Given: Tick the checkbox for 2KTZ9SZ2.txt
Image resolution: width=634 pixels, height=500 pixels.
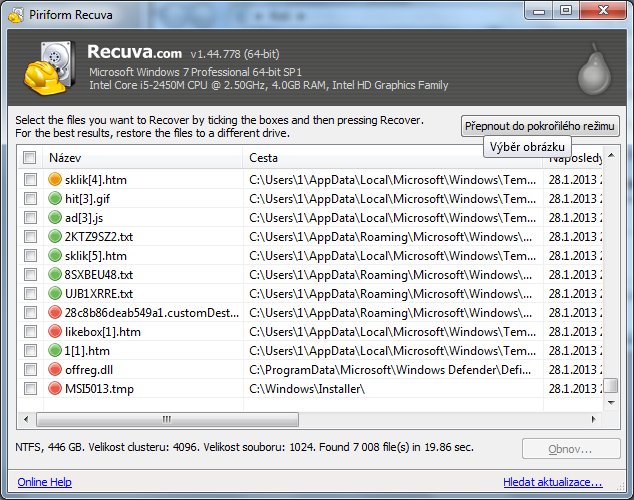Looking at the screenshot, I should click(x=30, y=236).
